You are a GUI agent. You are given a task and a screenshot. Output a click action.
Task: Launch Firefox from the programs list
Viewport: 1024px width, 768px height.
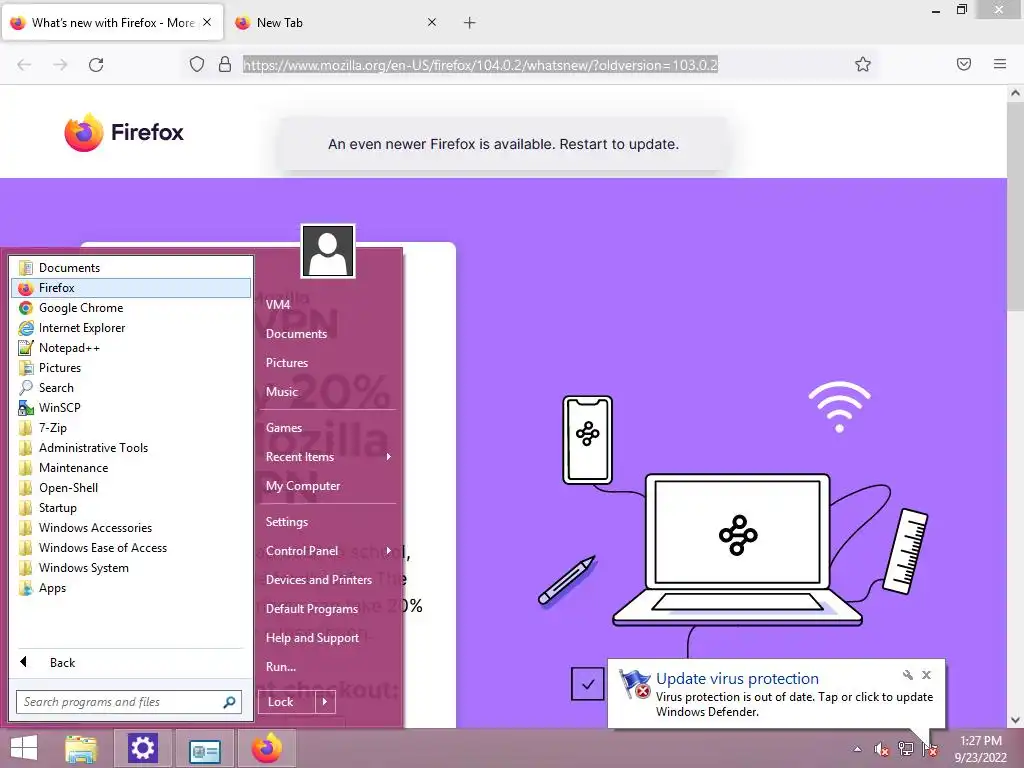[131, 288]
